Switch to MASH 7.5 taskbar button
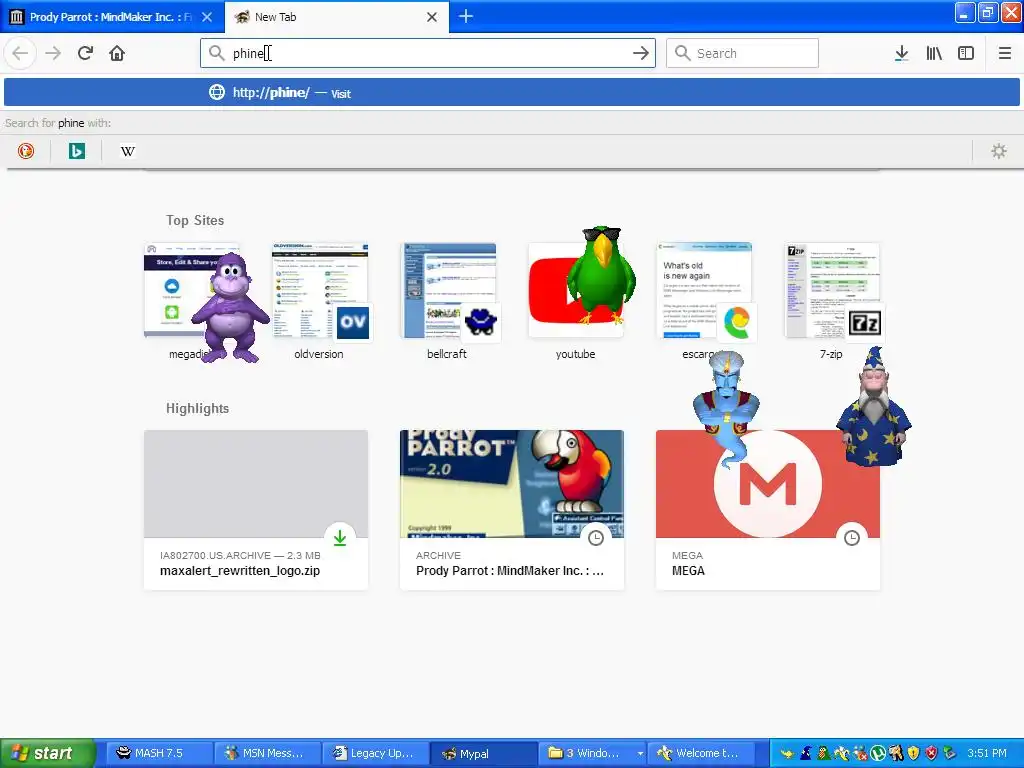 (x=159, y=753)
